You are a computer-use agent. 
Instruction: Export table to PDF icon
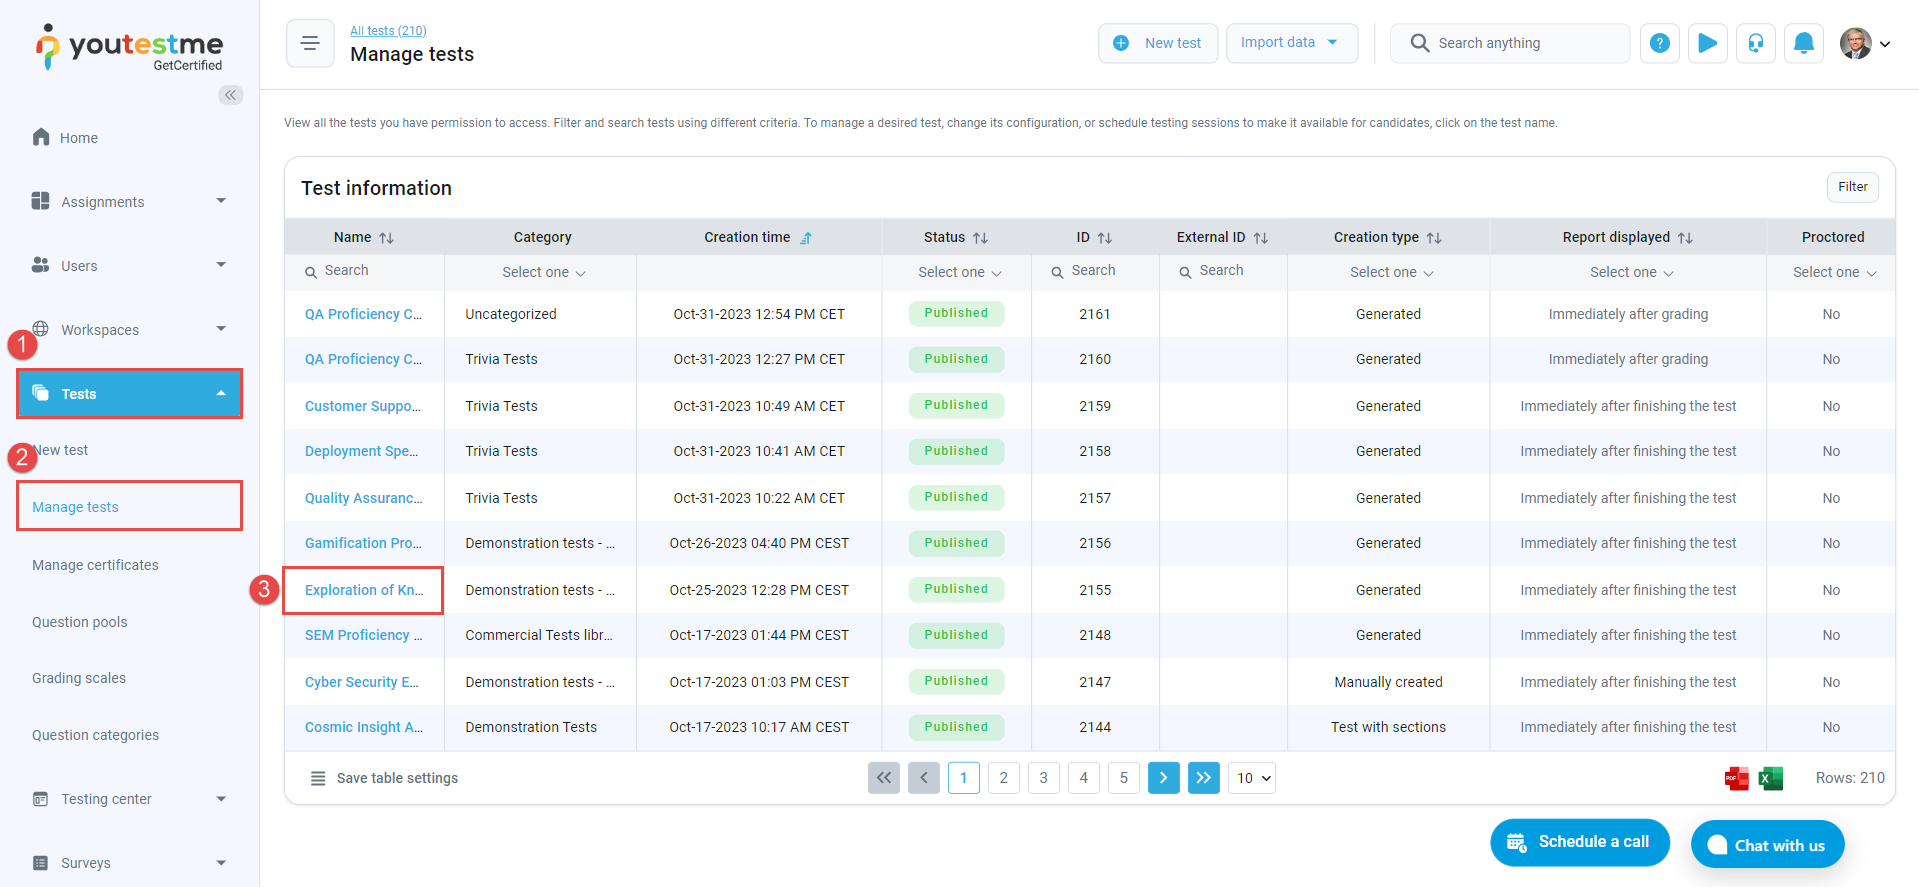coord(1737,778)
